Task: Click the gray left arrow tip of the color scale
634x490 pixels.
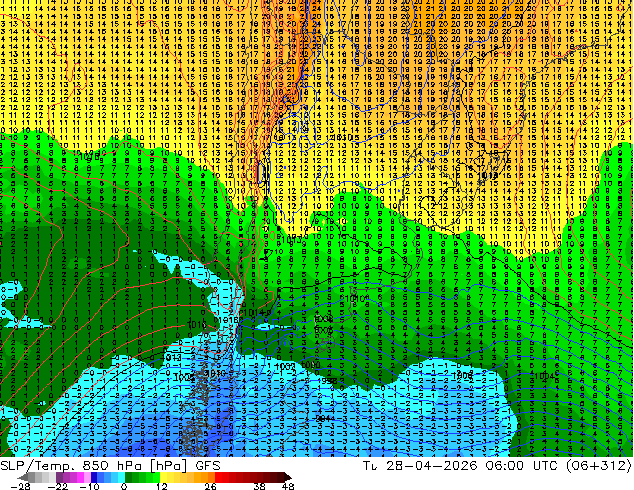Action: click(x=23, y=477)
